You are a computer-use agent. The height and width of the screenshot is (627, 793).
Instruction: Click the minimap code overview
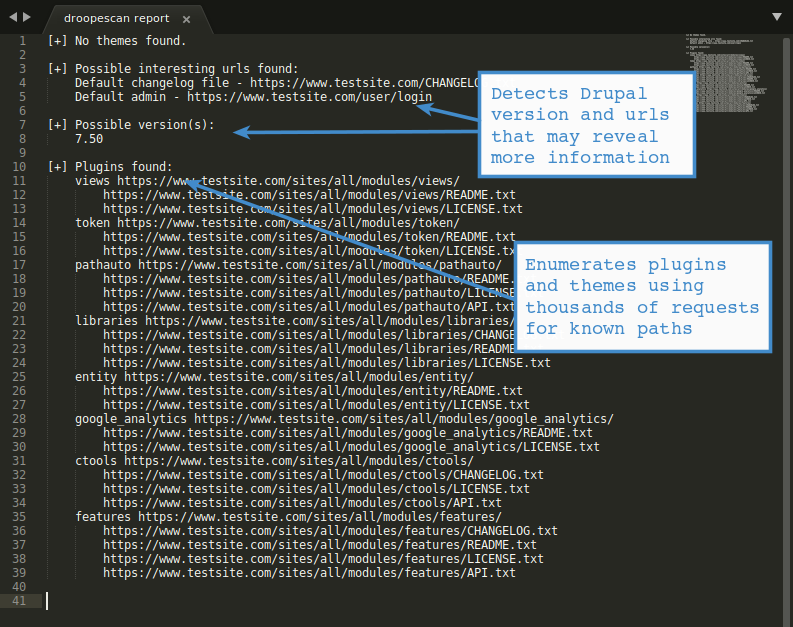[x=726, y=73]
